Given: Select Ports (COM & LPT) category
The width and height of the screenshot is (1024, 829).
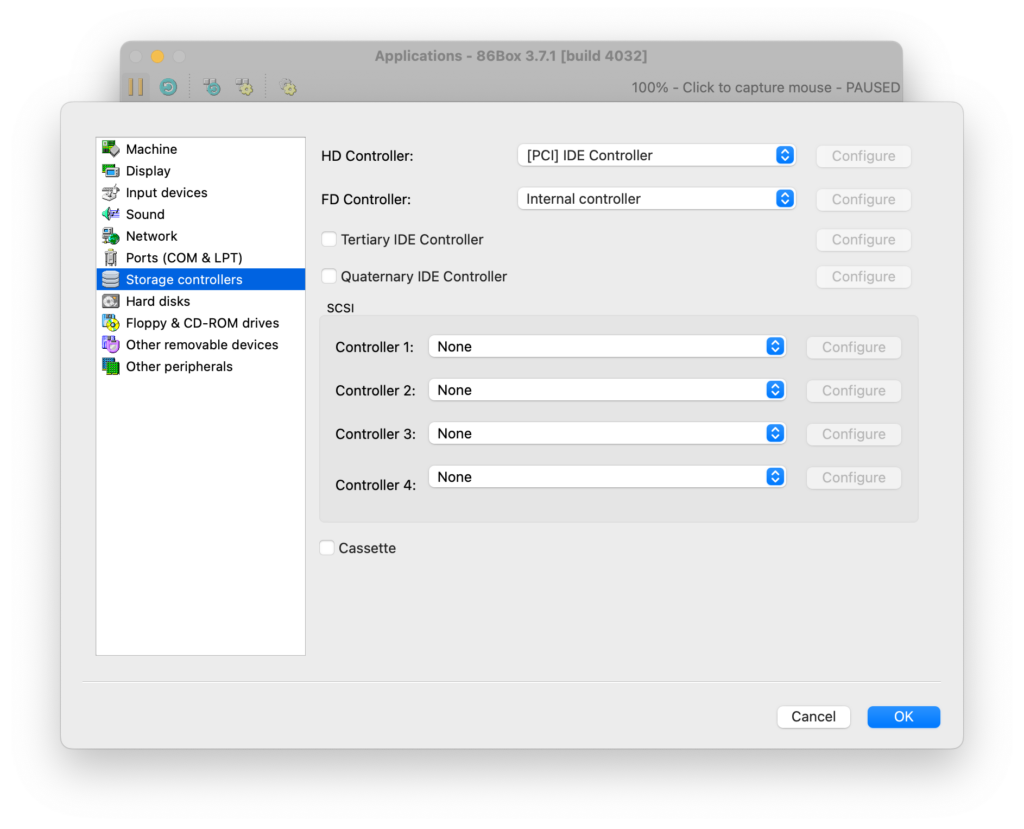Looking at the screenshot, I should coord(184,258).
